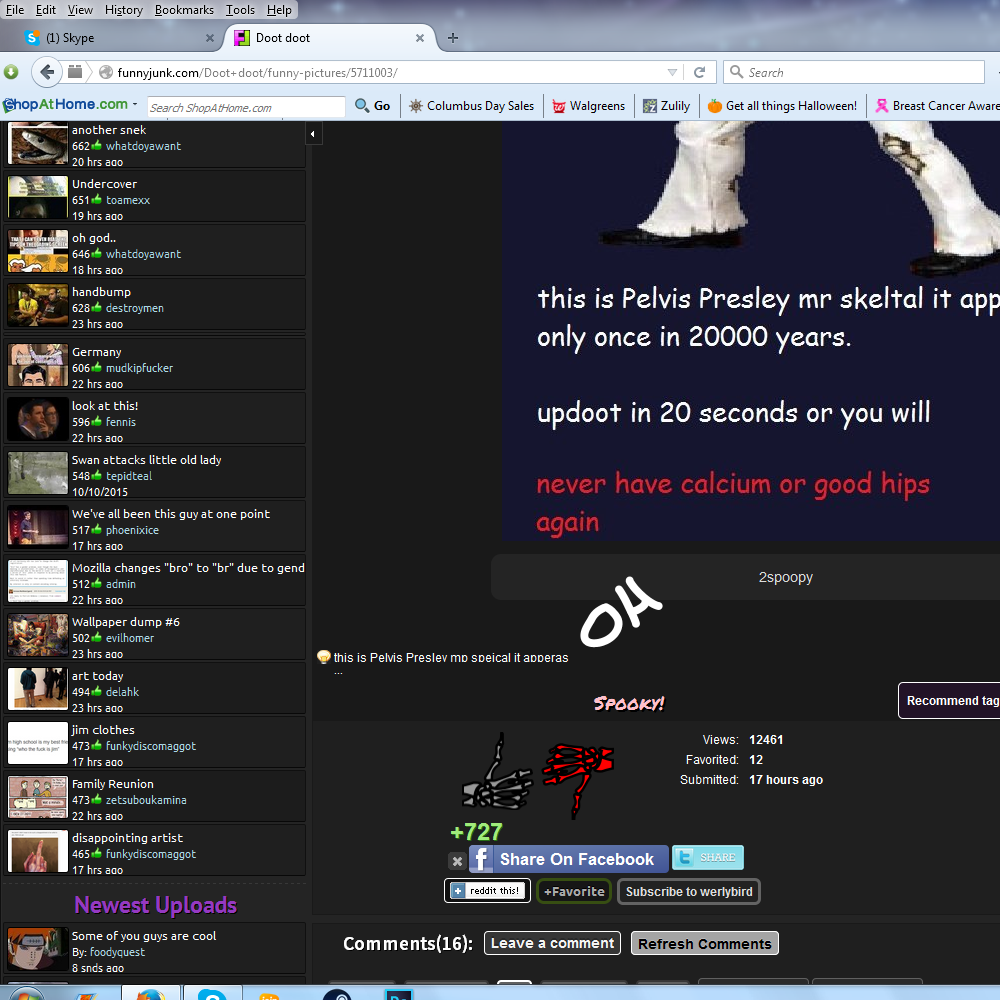Click the browser back arrow button
The width and height of the screenshot is (1000, 1000).
[x=46, y=72]
